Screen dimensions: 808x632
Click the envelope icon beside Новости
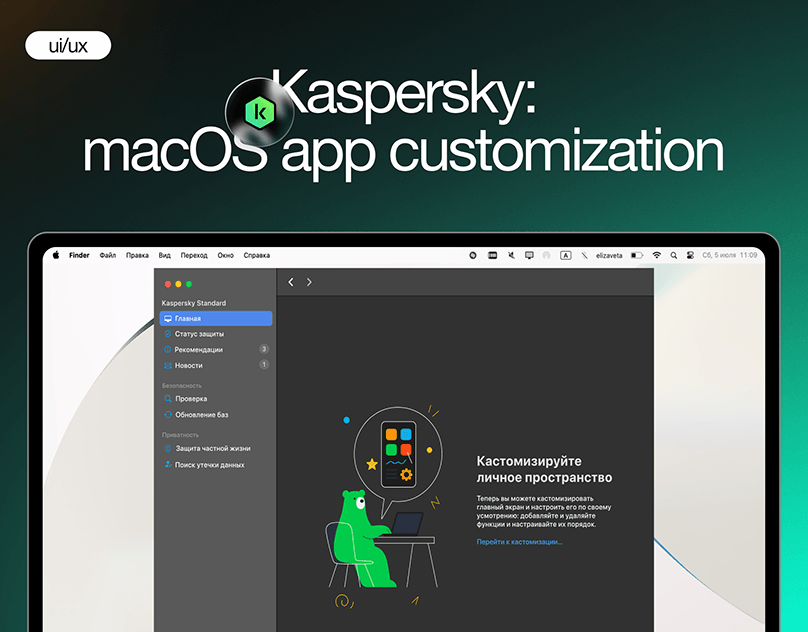(x=168, y=365)
